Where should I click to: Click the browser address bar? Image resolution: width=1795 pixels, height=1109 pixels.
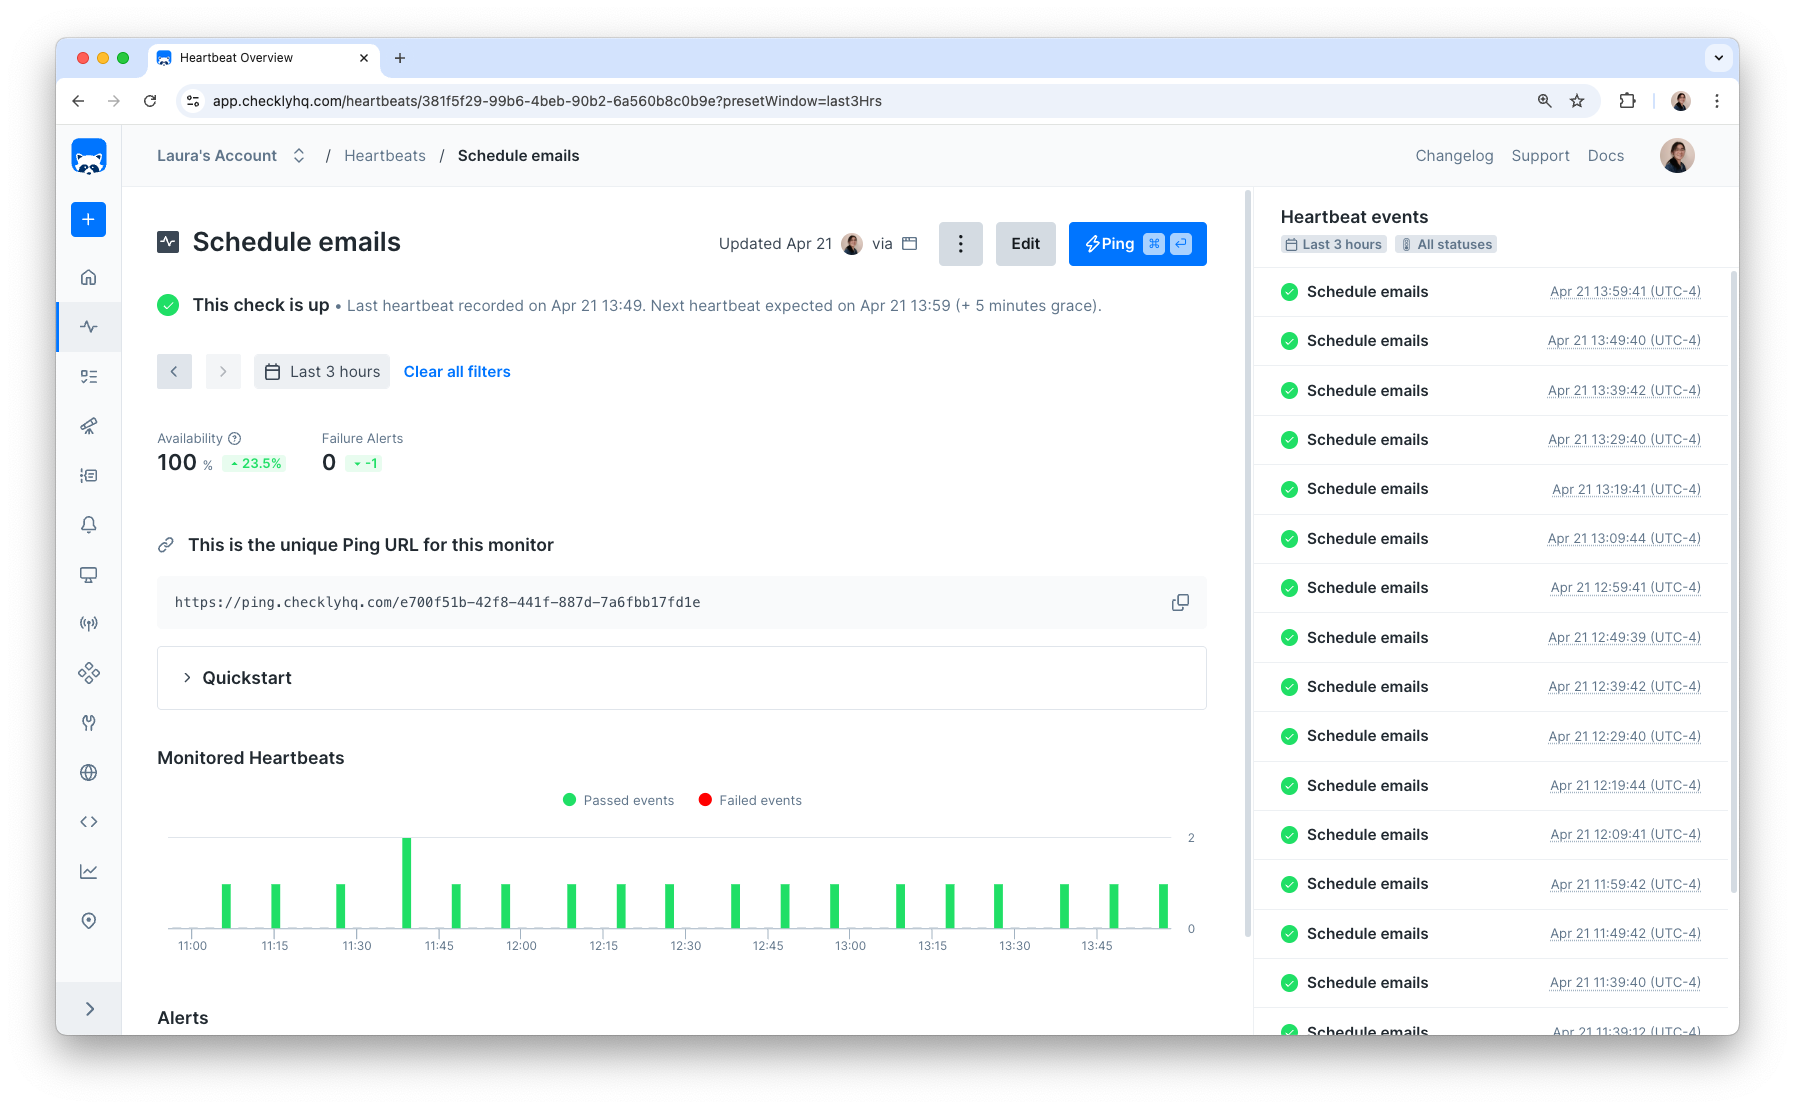click(x=700, y=101)
